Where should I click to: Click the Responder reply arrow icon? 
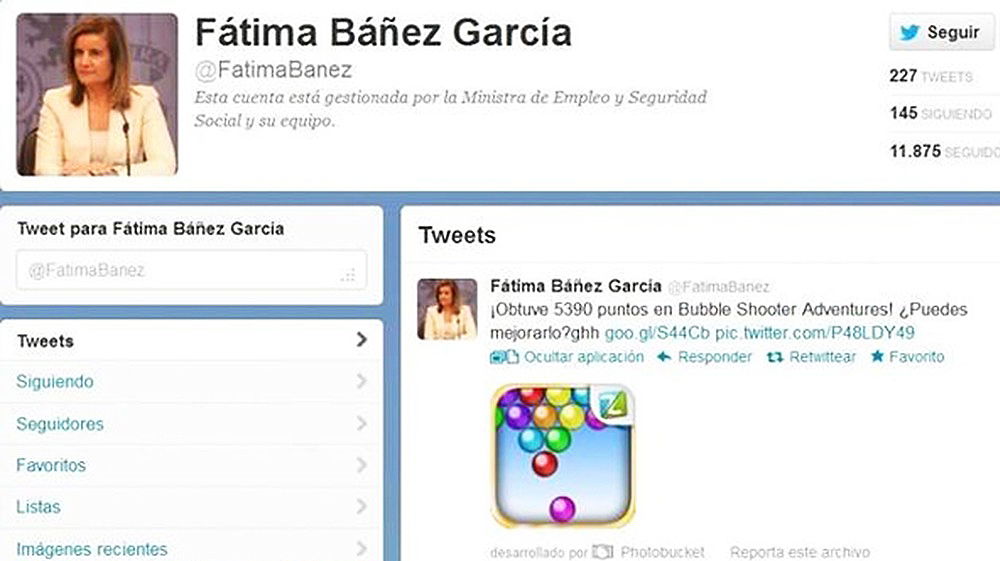664,357
